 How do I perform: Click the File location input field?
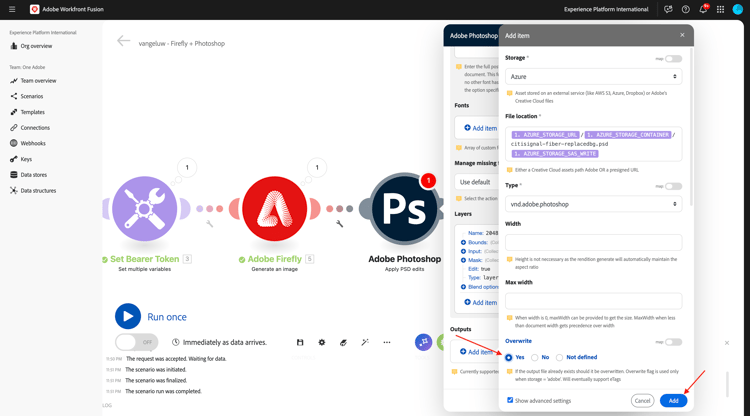point(593,144)
